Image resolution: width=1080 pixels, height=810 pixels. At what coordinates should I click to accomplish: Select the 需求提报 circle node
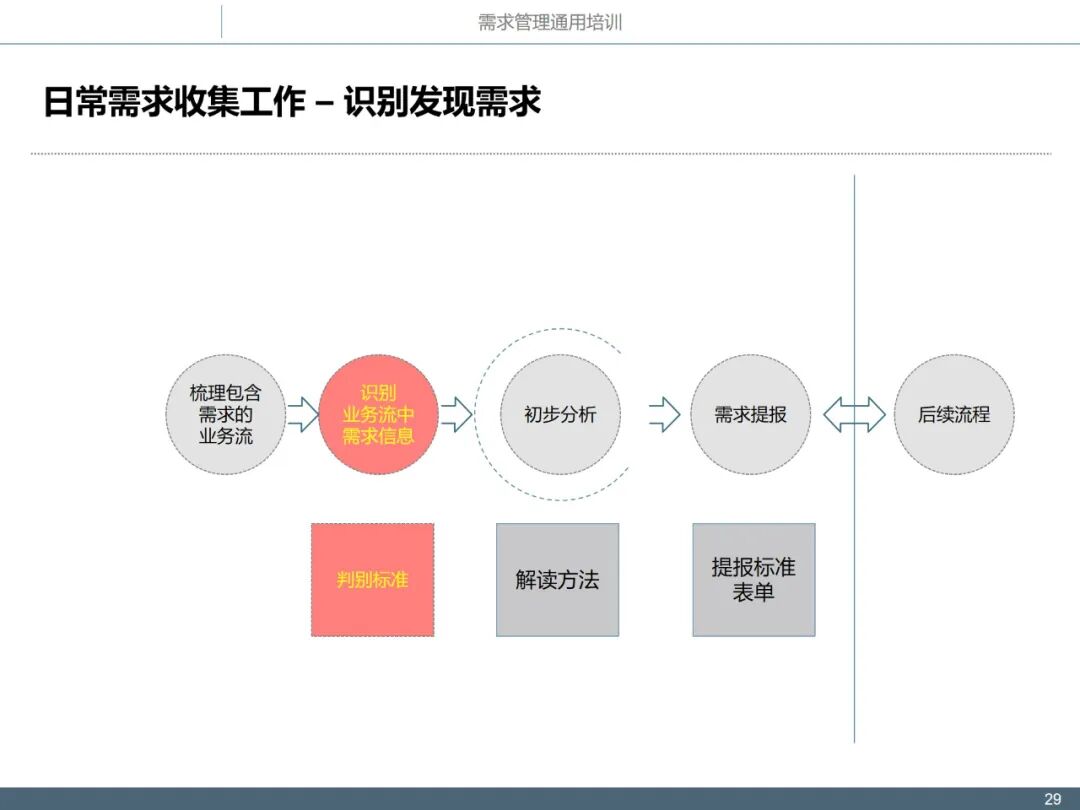click(750, 413)
